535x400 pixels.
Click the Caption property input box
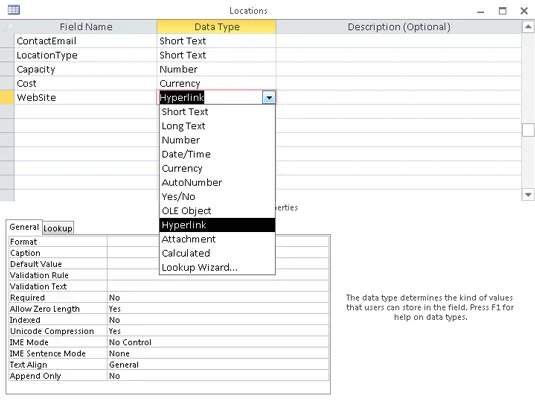click(218, 253)
